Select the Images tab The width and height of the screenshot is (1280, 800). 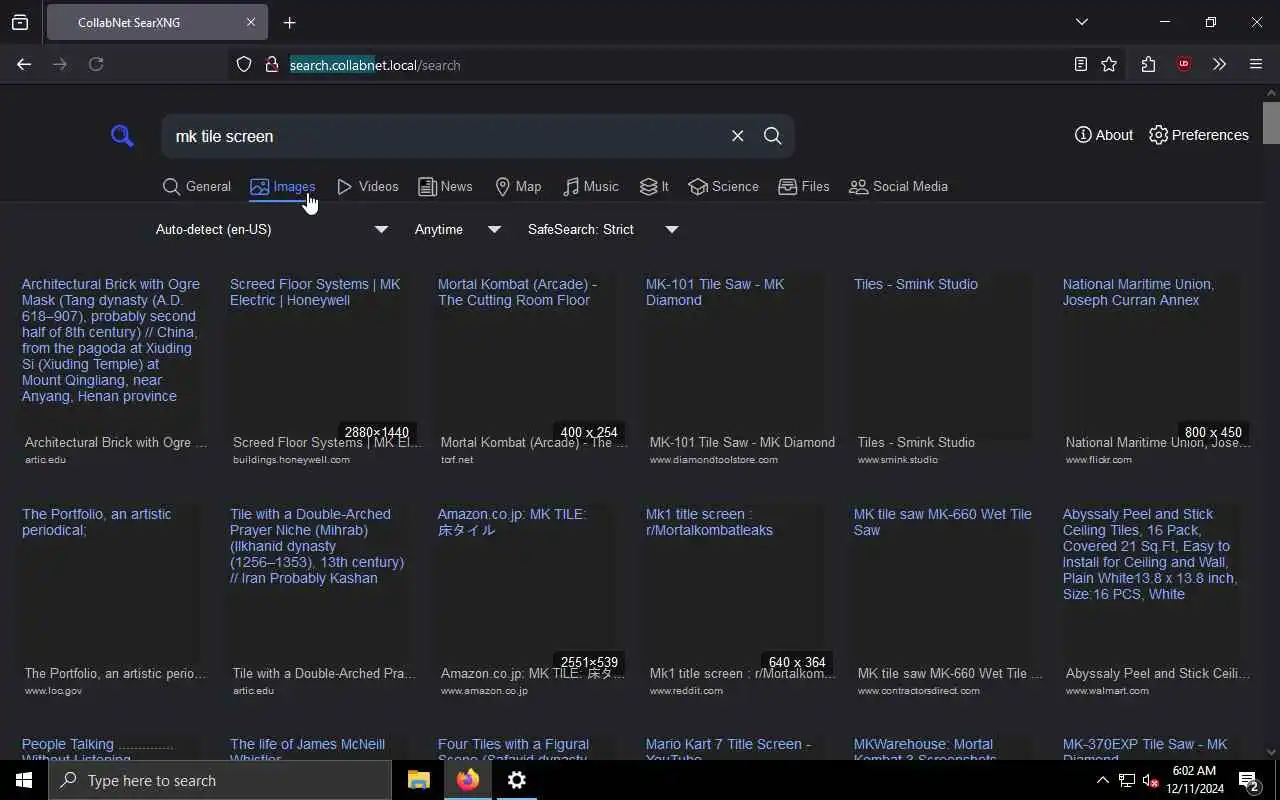pos(283,186)
